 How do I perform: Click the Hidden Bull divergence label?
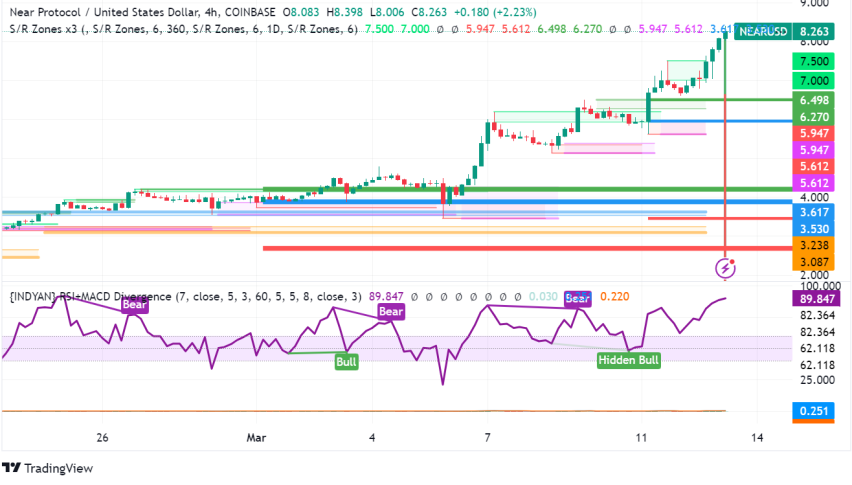[x=628, y=360]
